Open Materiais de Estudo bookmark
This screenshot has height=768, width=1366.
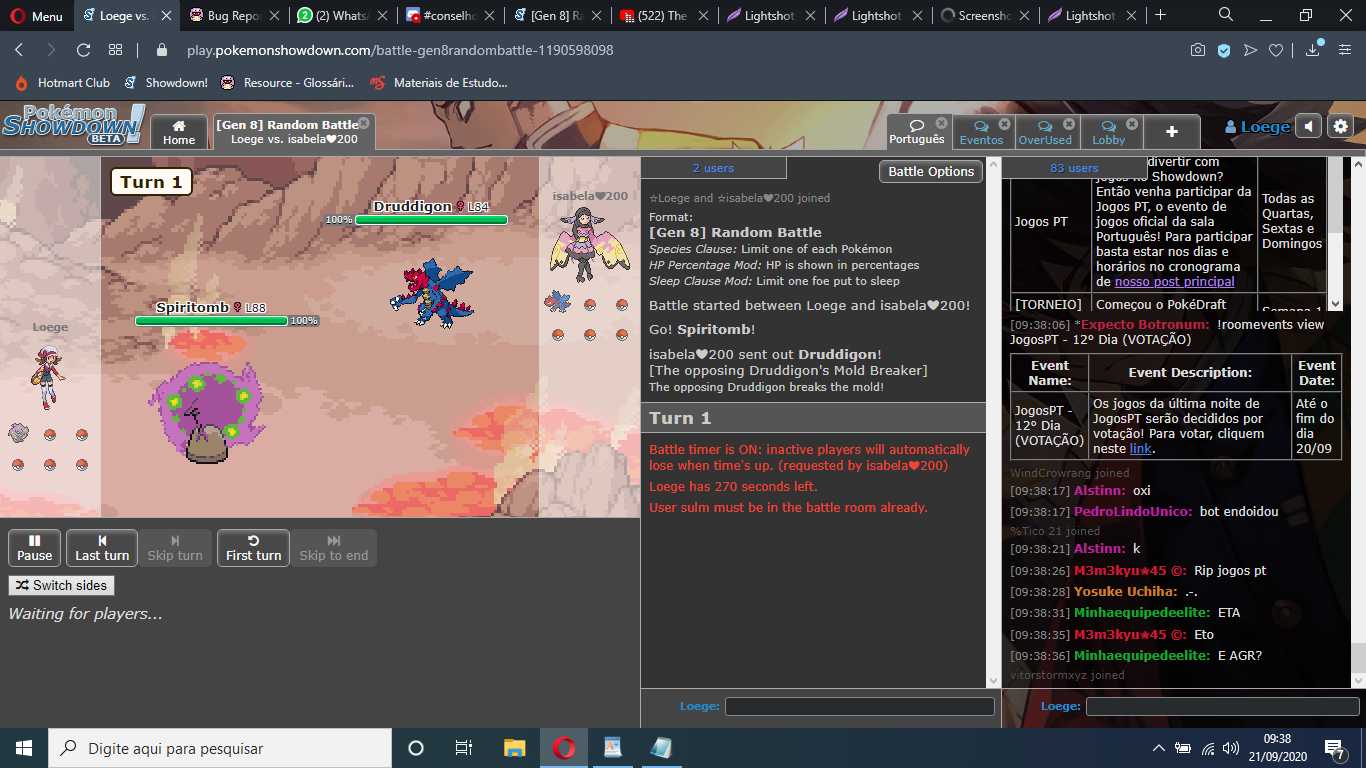(439, 83)
